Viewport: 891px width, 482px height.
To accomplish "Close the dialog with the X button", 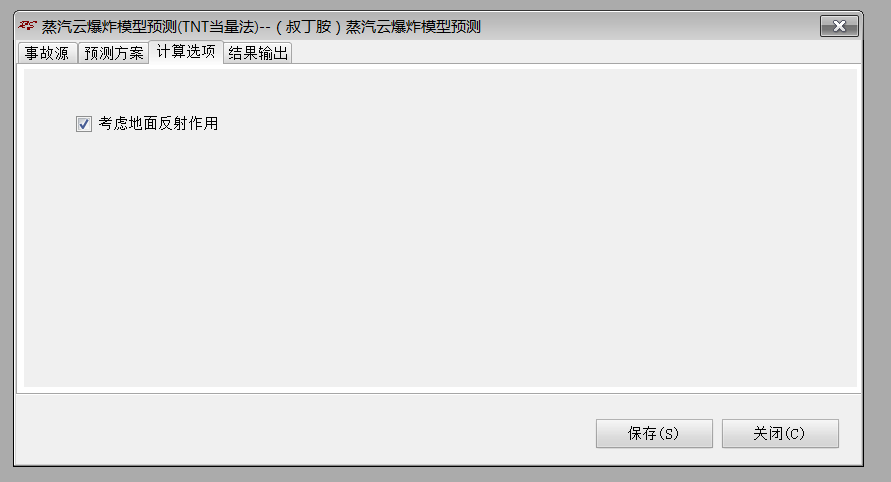I will click(x=839, y=26).
